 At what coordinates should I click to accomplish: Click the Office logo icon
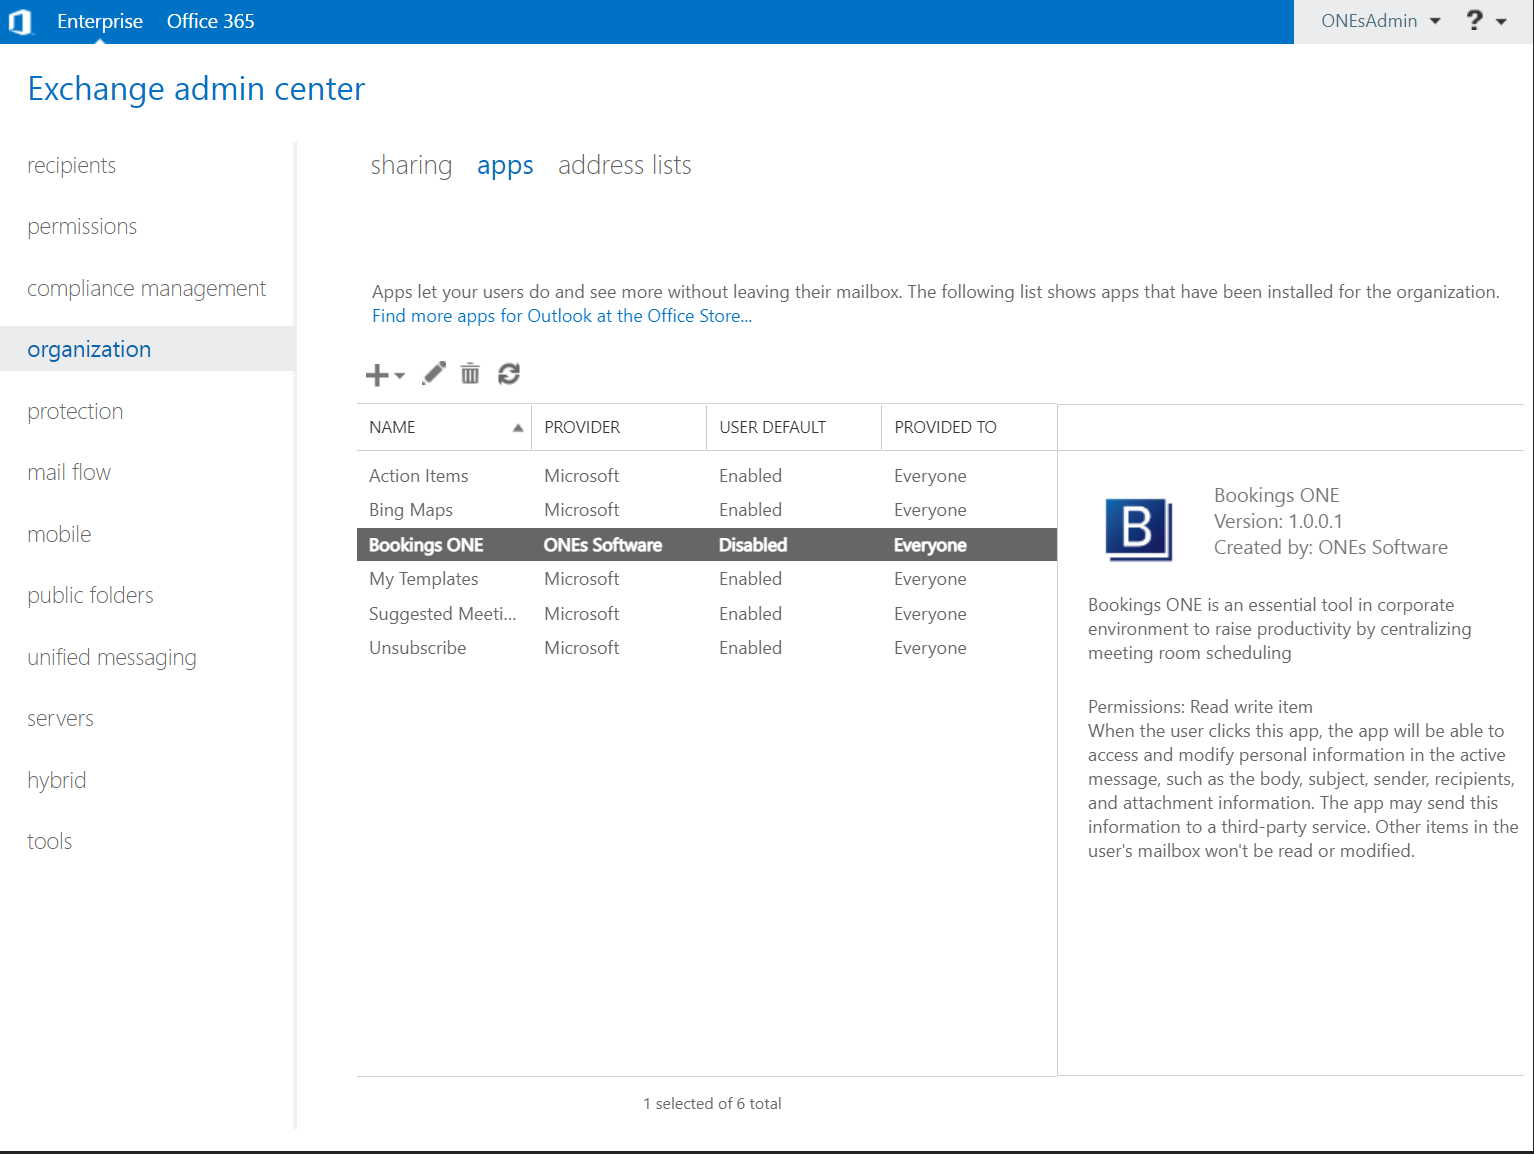coord(20,21)
